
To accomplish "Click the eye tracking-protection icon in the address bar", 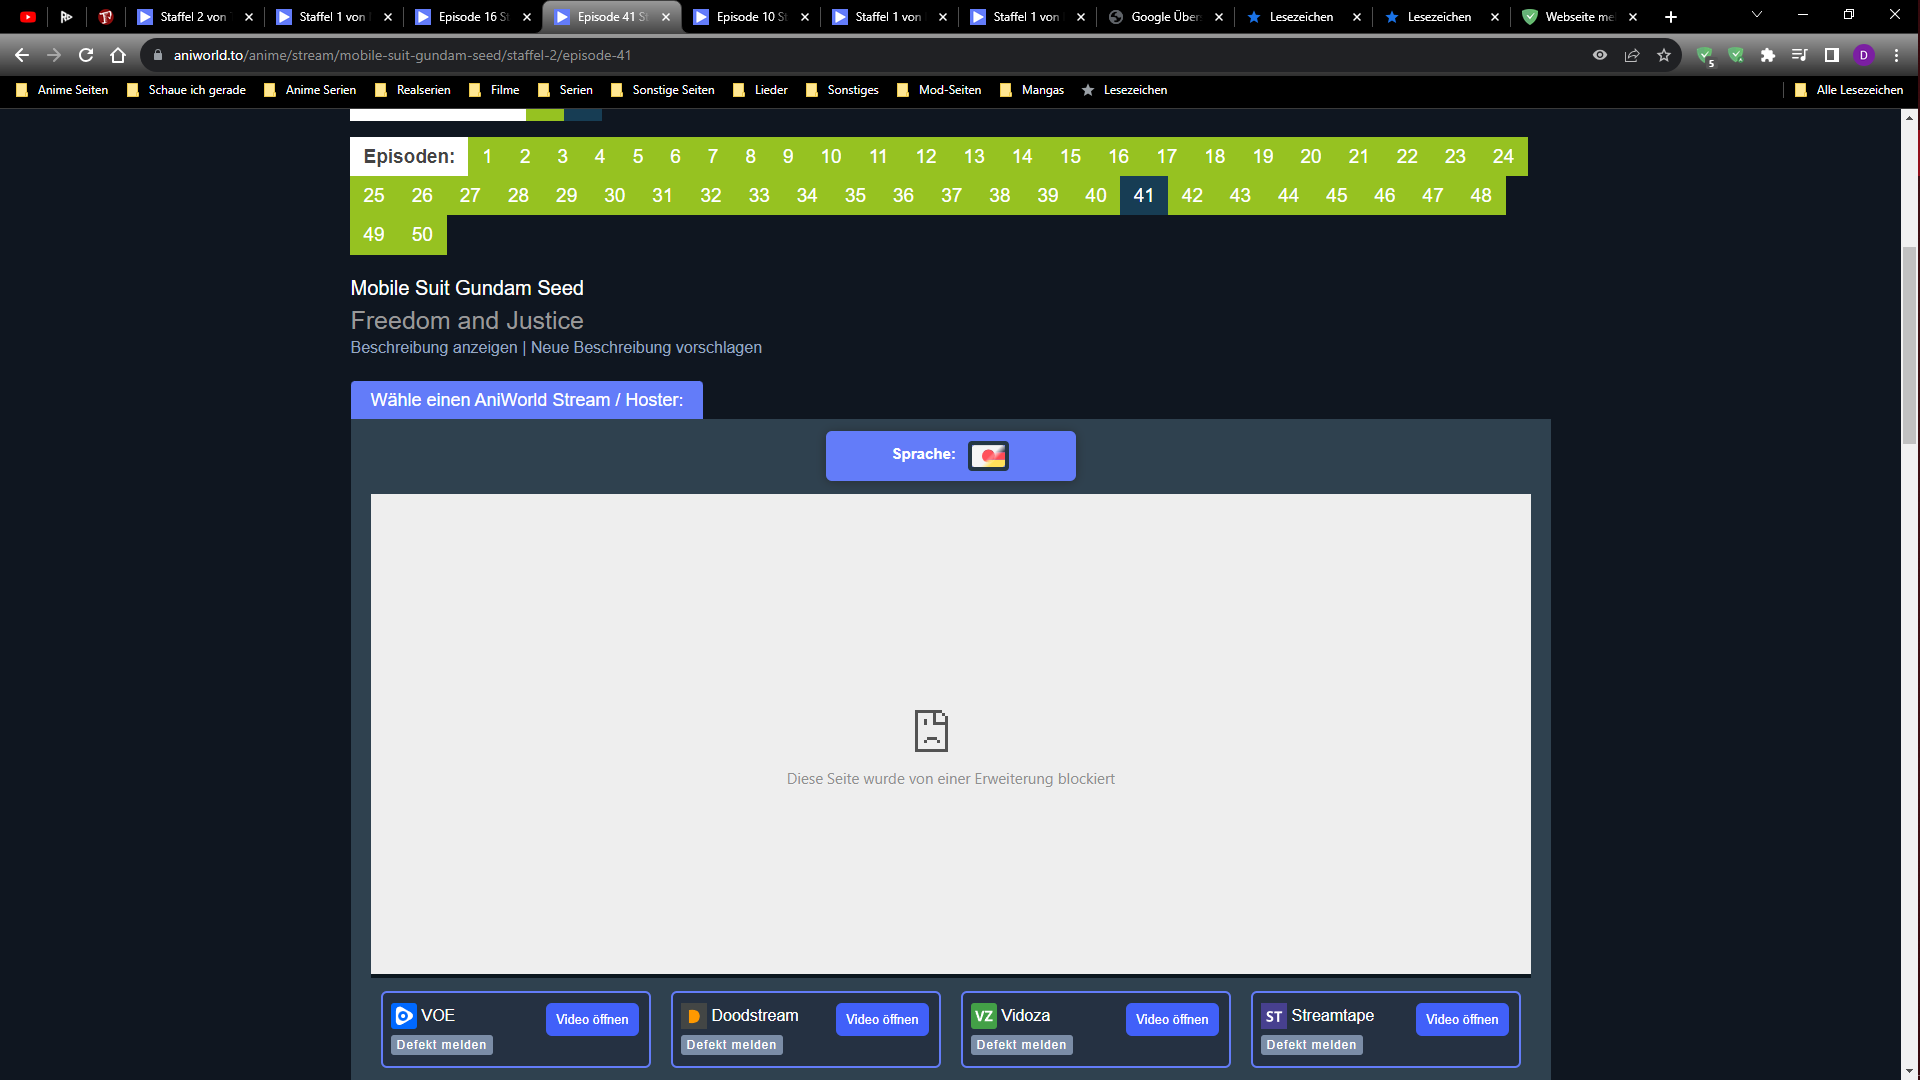I will tap(1600, 55).
